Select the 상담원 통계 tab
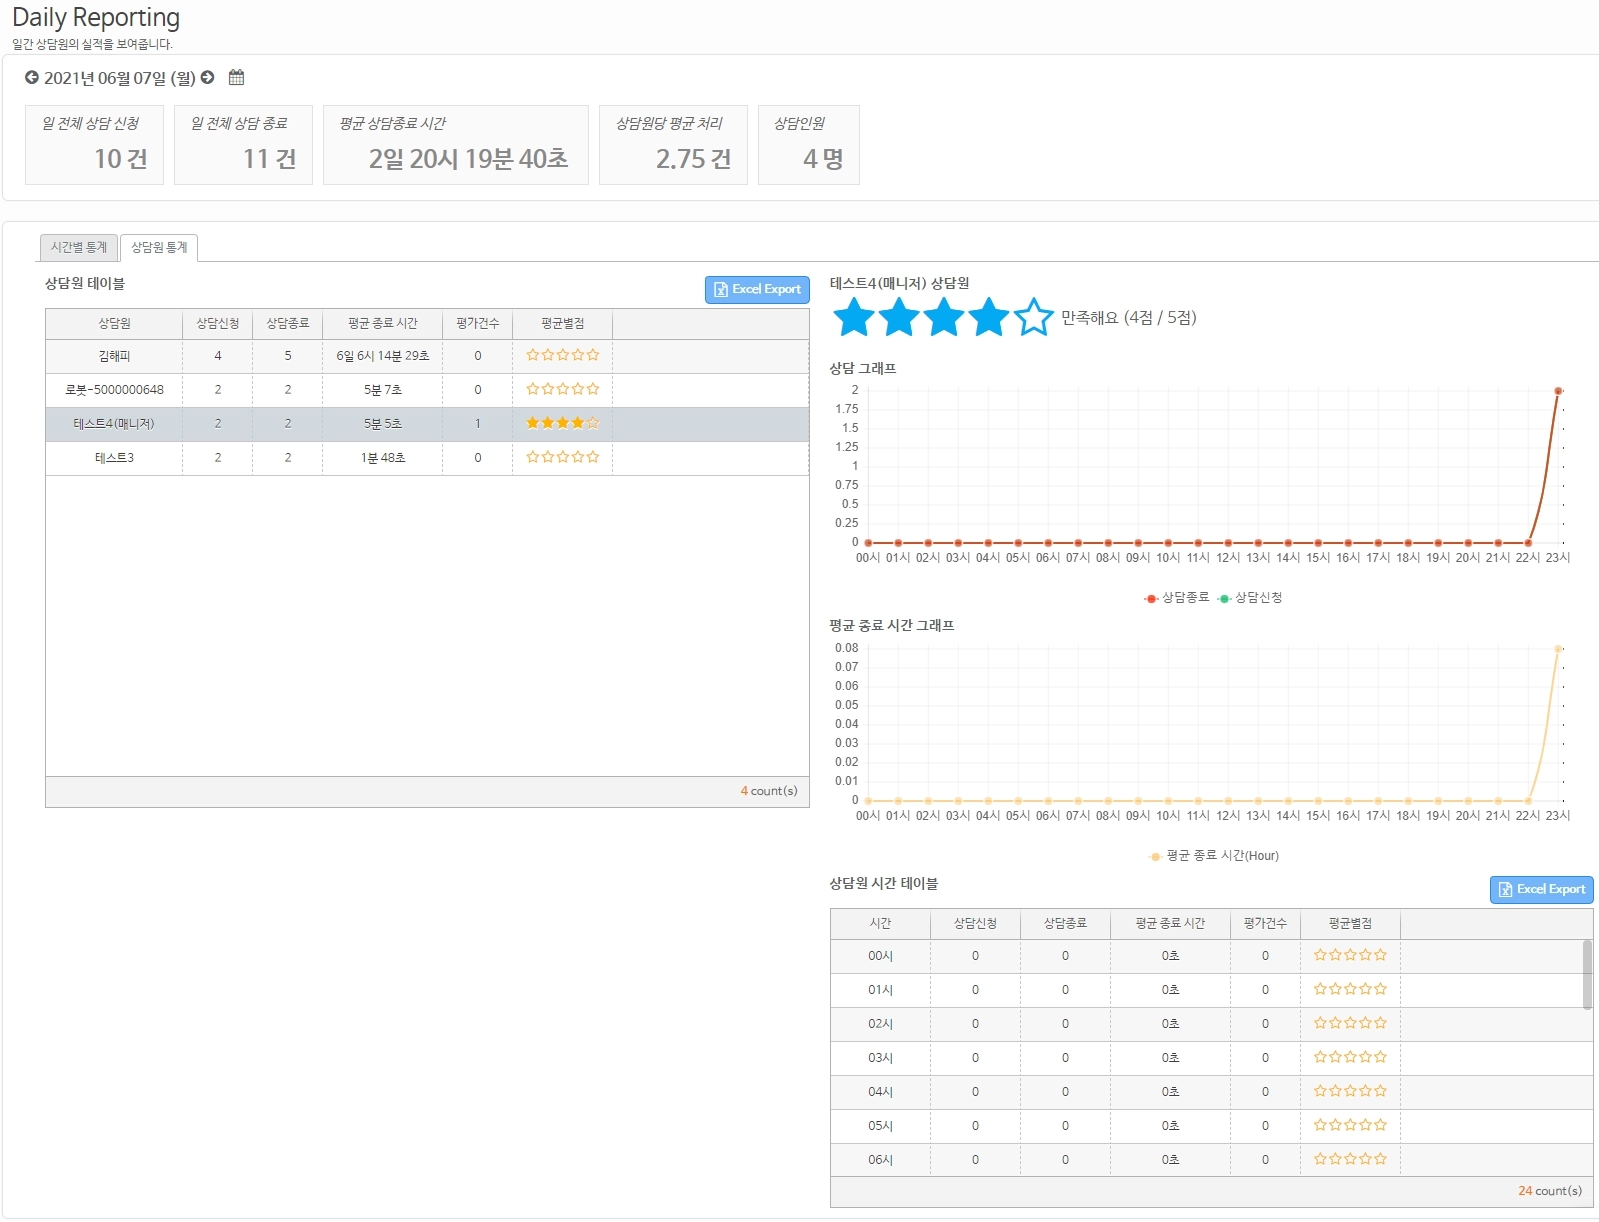Viewport: 1599px width, 1222px height. pyautogui.click(x=159, y=247)
